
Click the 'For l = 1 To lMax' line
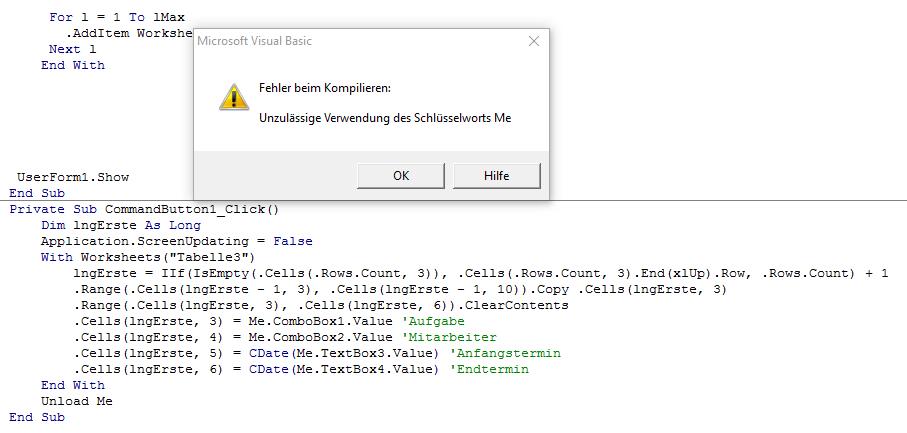tap(117, 17)
